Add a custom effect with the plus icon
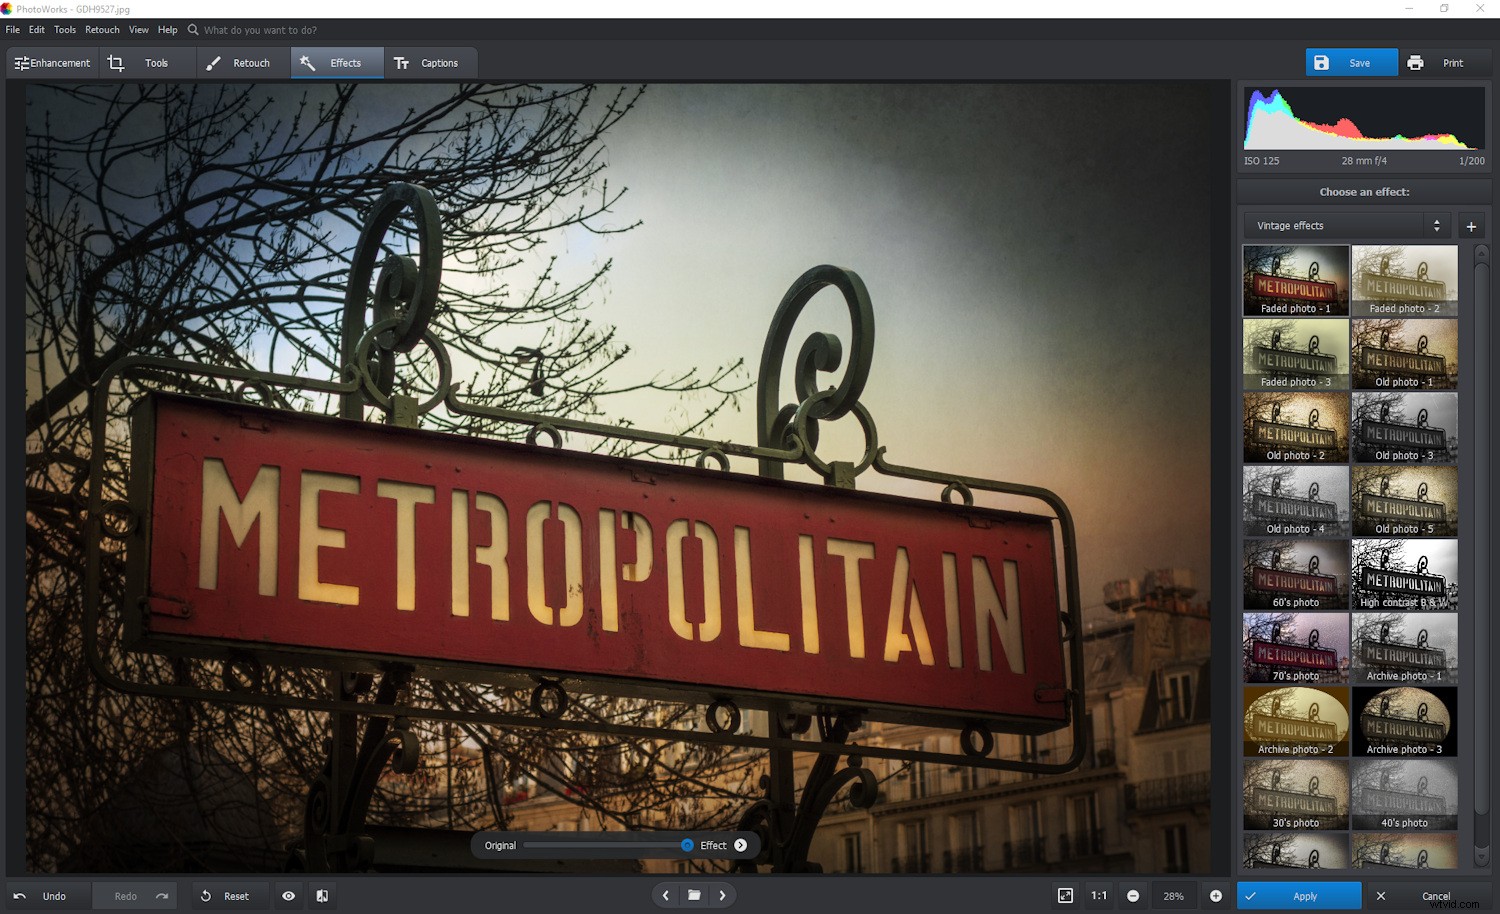This screenshot has height=914, width=1500. pyautogui.click(x=1471, y=226)
